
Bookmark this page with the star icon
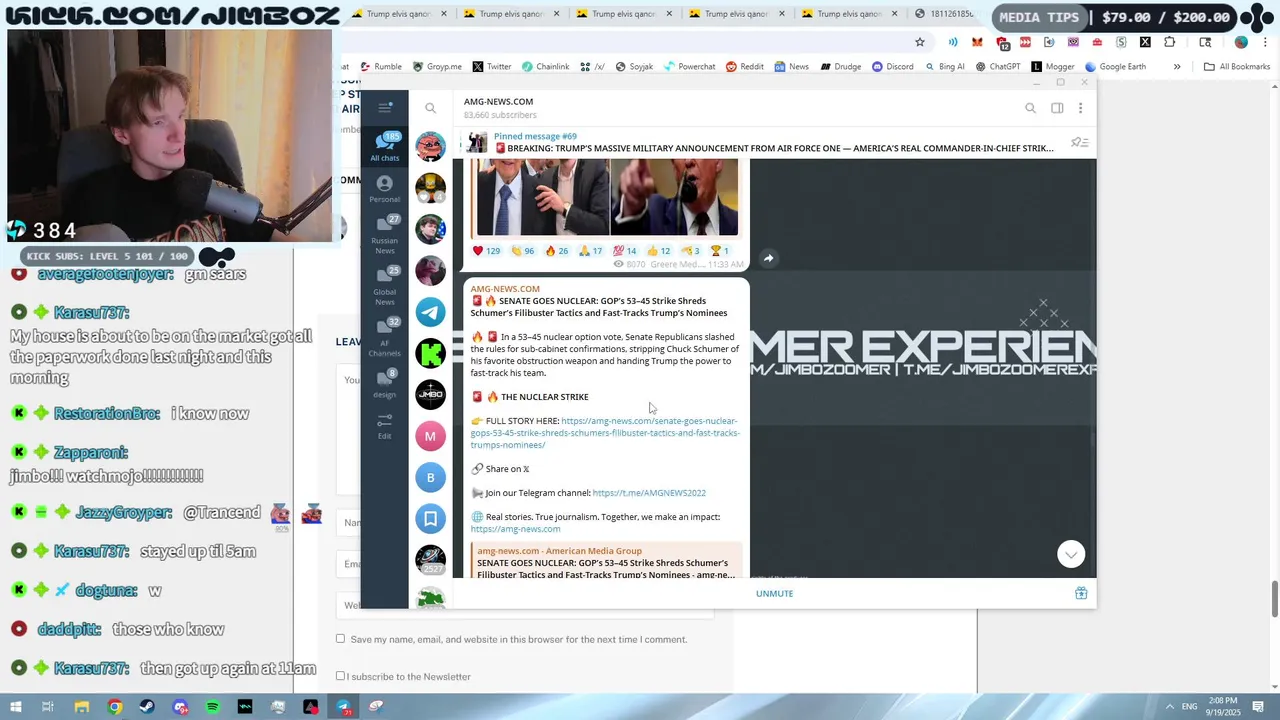920,42
